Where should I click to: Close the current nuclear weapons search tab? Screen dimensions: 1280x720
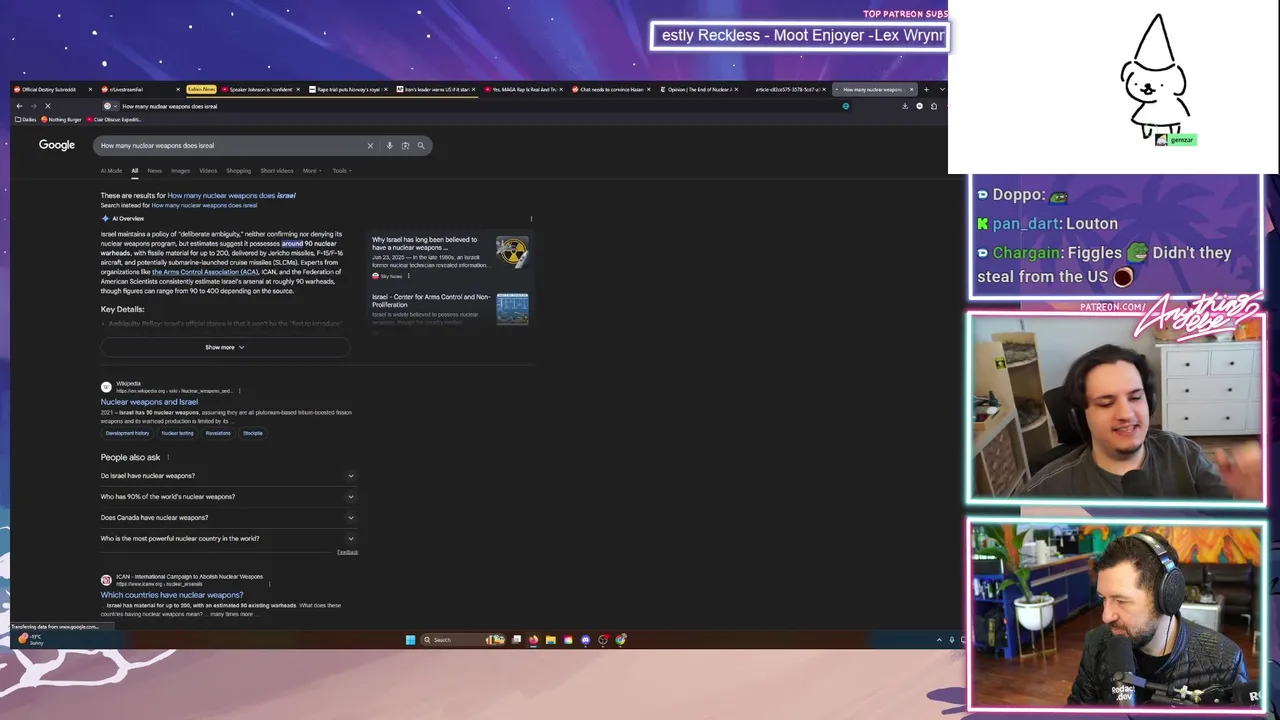coord(911,89)
